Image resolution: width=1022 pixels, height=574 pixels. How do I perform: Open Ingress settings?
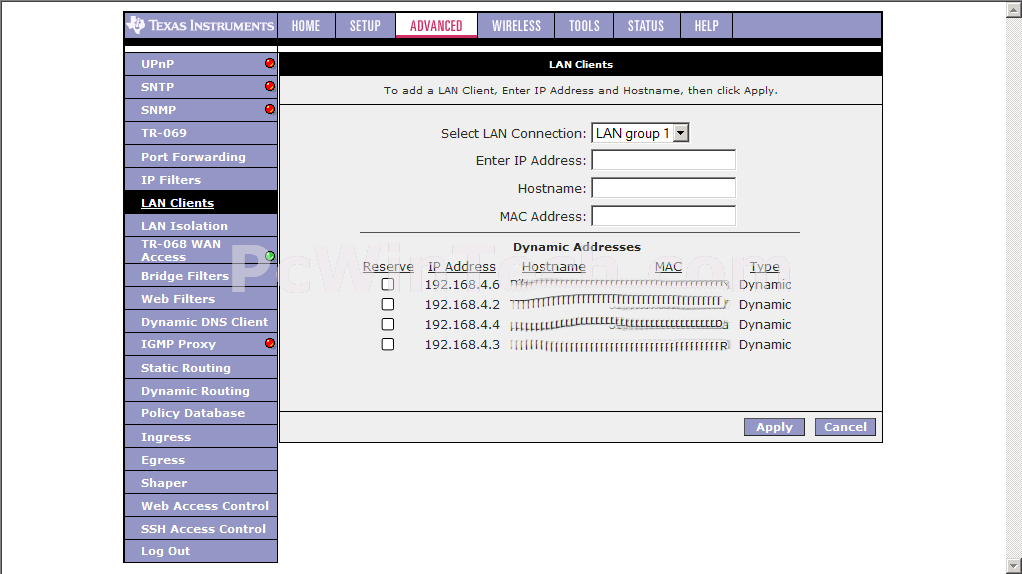[x=201, y=437]
